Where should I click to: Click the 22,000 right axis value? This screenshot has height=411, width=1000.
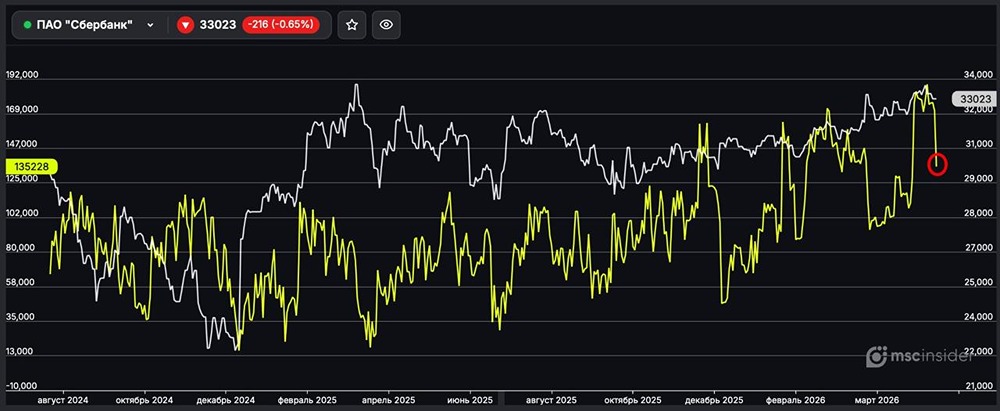coord(976,352)
